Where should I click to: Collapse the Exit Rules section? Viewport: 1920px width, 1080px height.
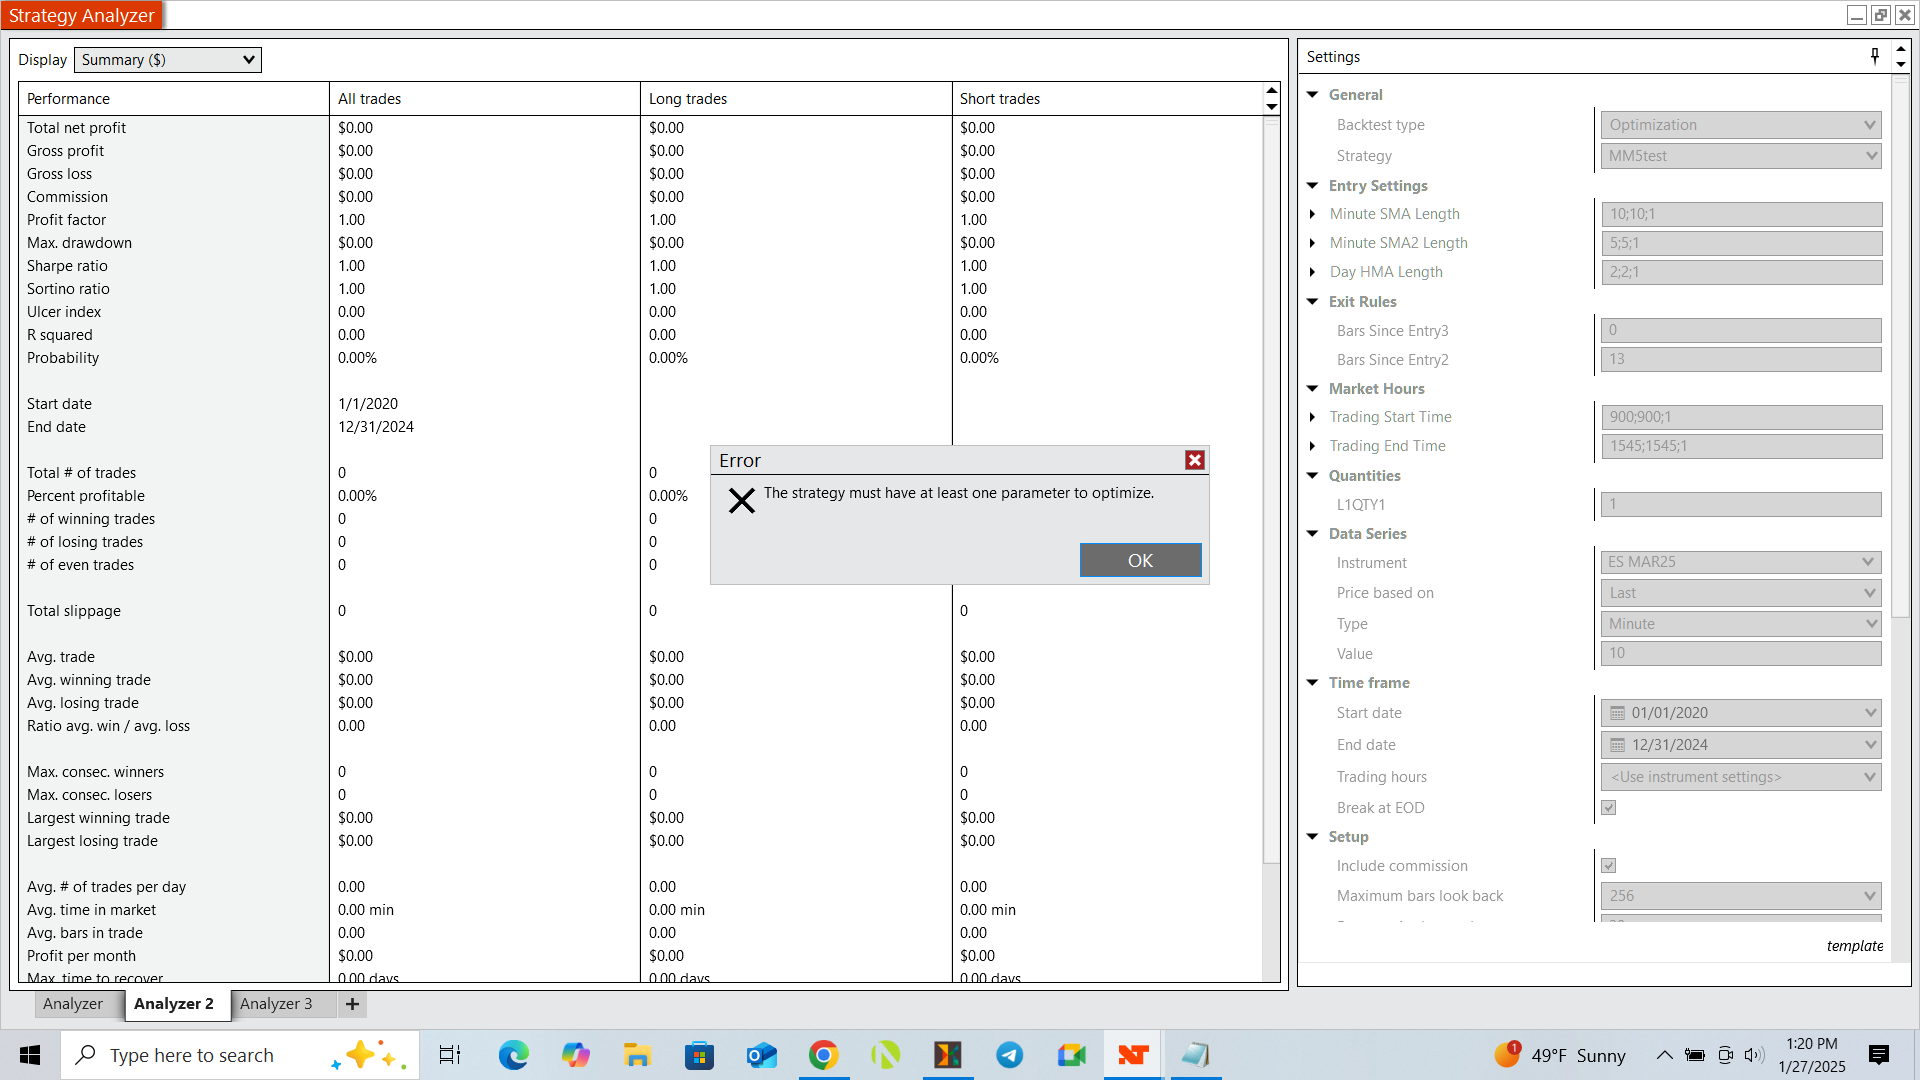click(x=1313, y=301)
